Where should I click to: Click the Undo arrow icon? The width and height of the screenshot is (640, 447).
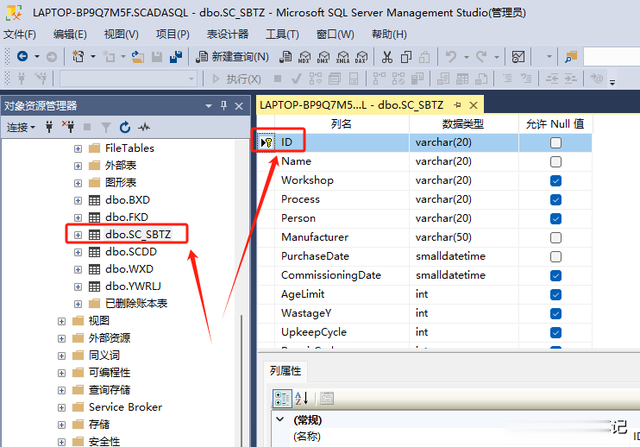(451, 56)
